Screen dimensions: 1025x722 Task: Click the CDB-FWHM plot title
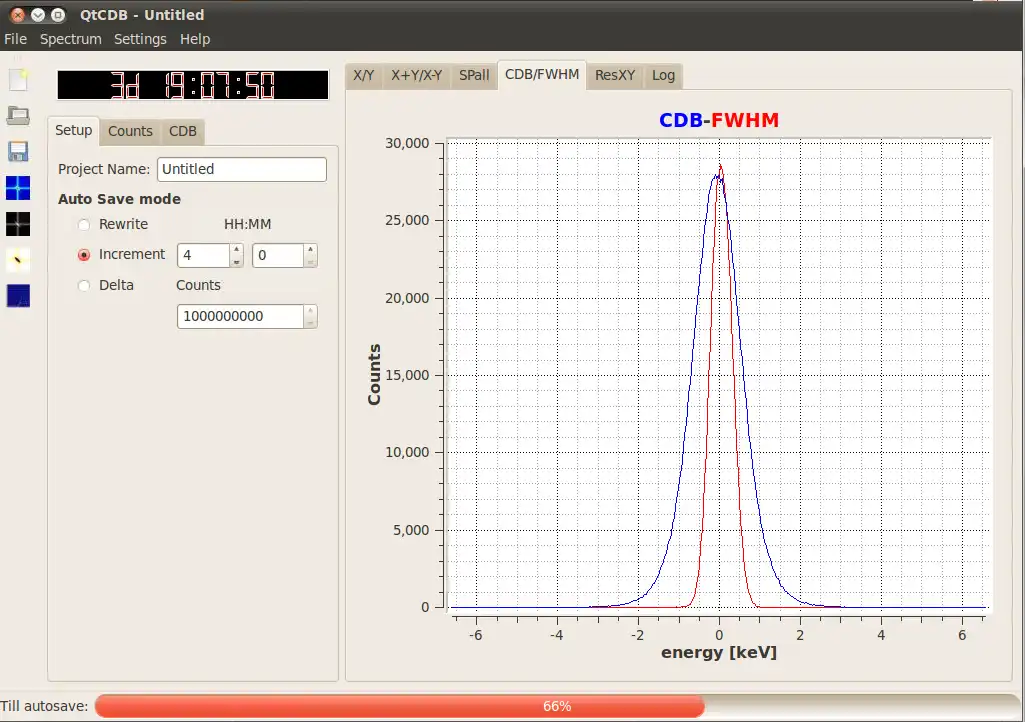pos(719,120)
